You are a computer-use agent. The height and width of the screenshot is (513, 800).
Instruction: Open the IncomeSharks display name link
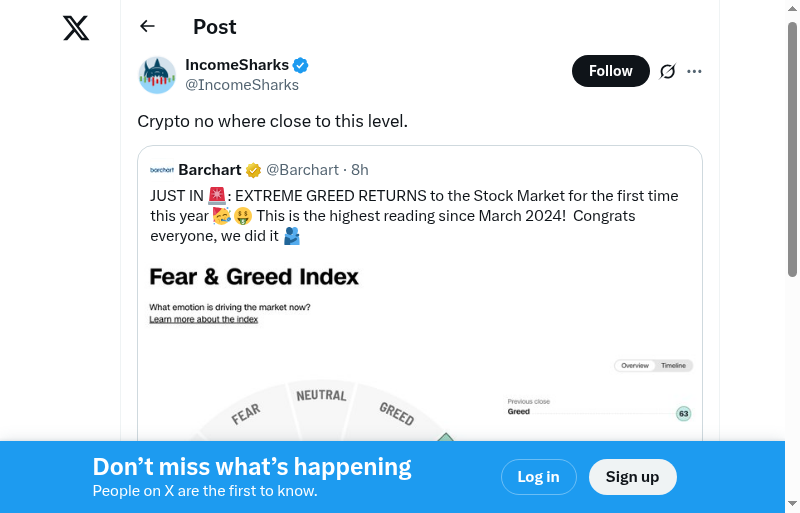[237, 65]
